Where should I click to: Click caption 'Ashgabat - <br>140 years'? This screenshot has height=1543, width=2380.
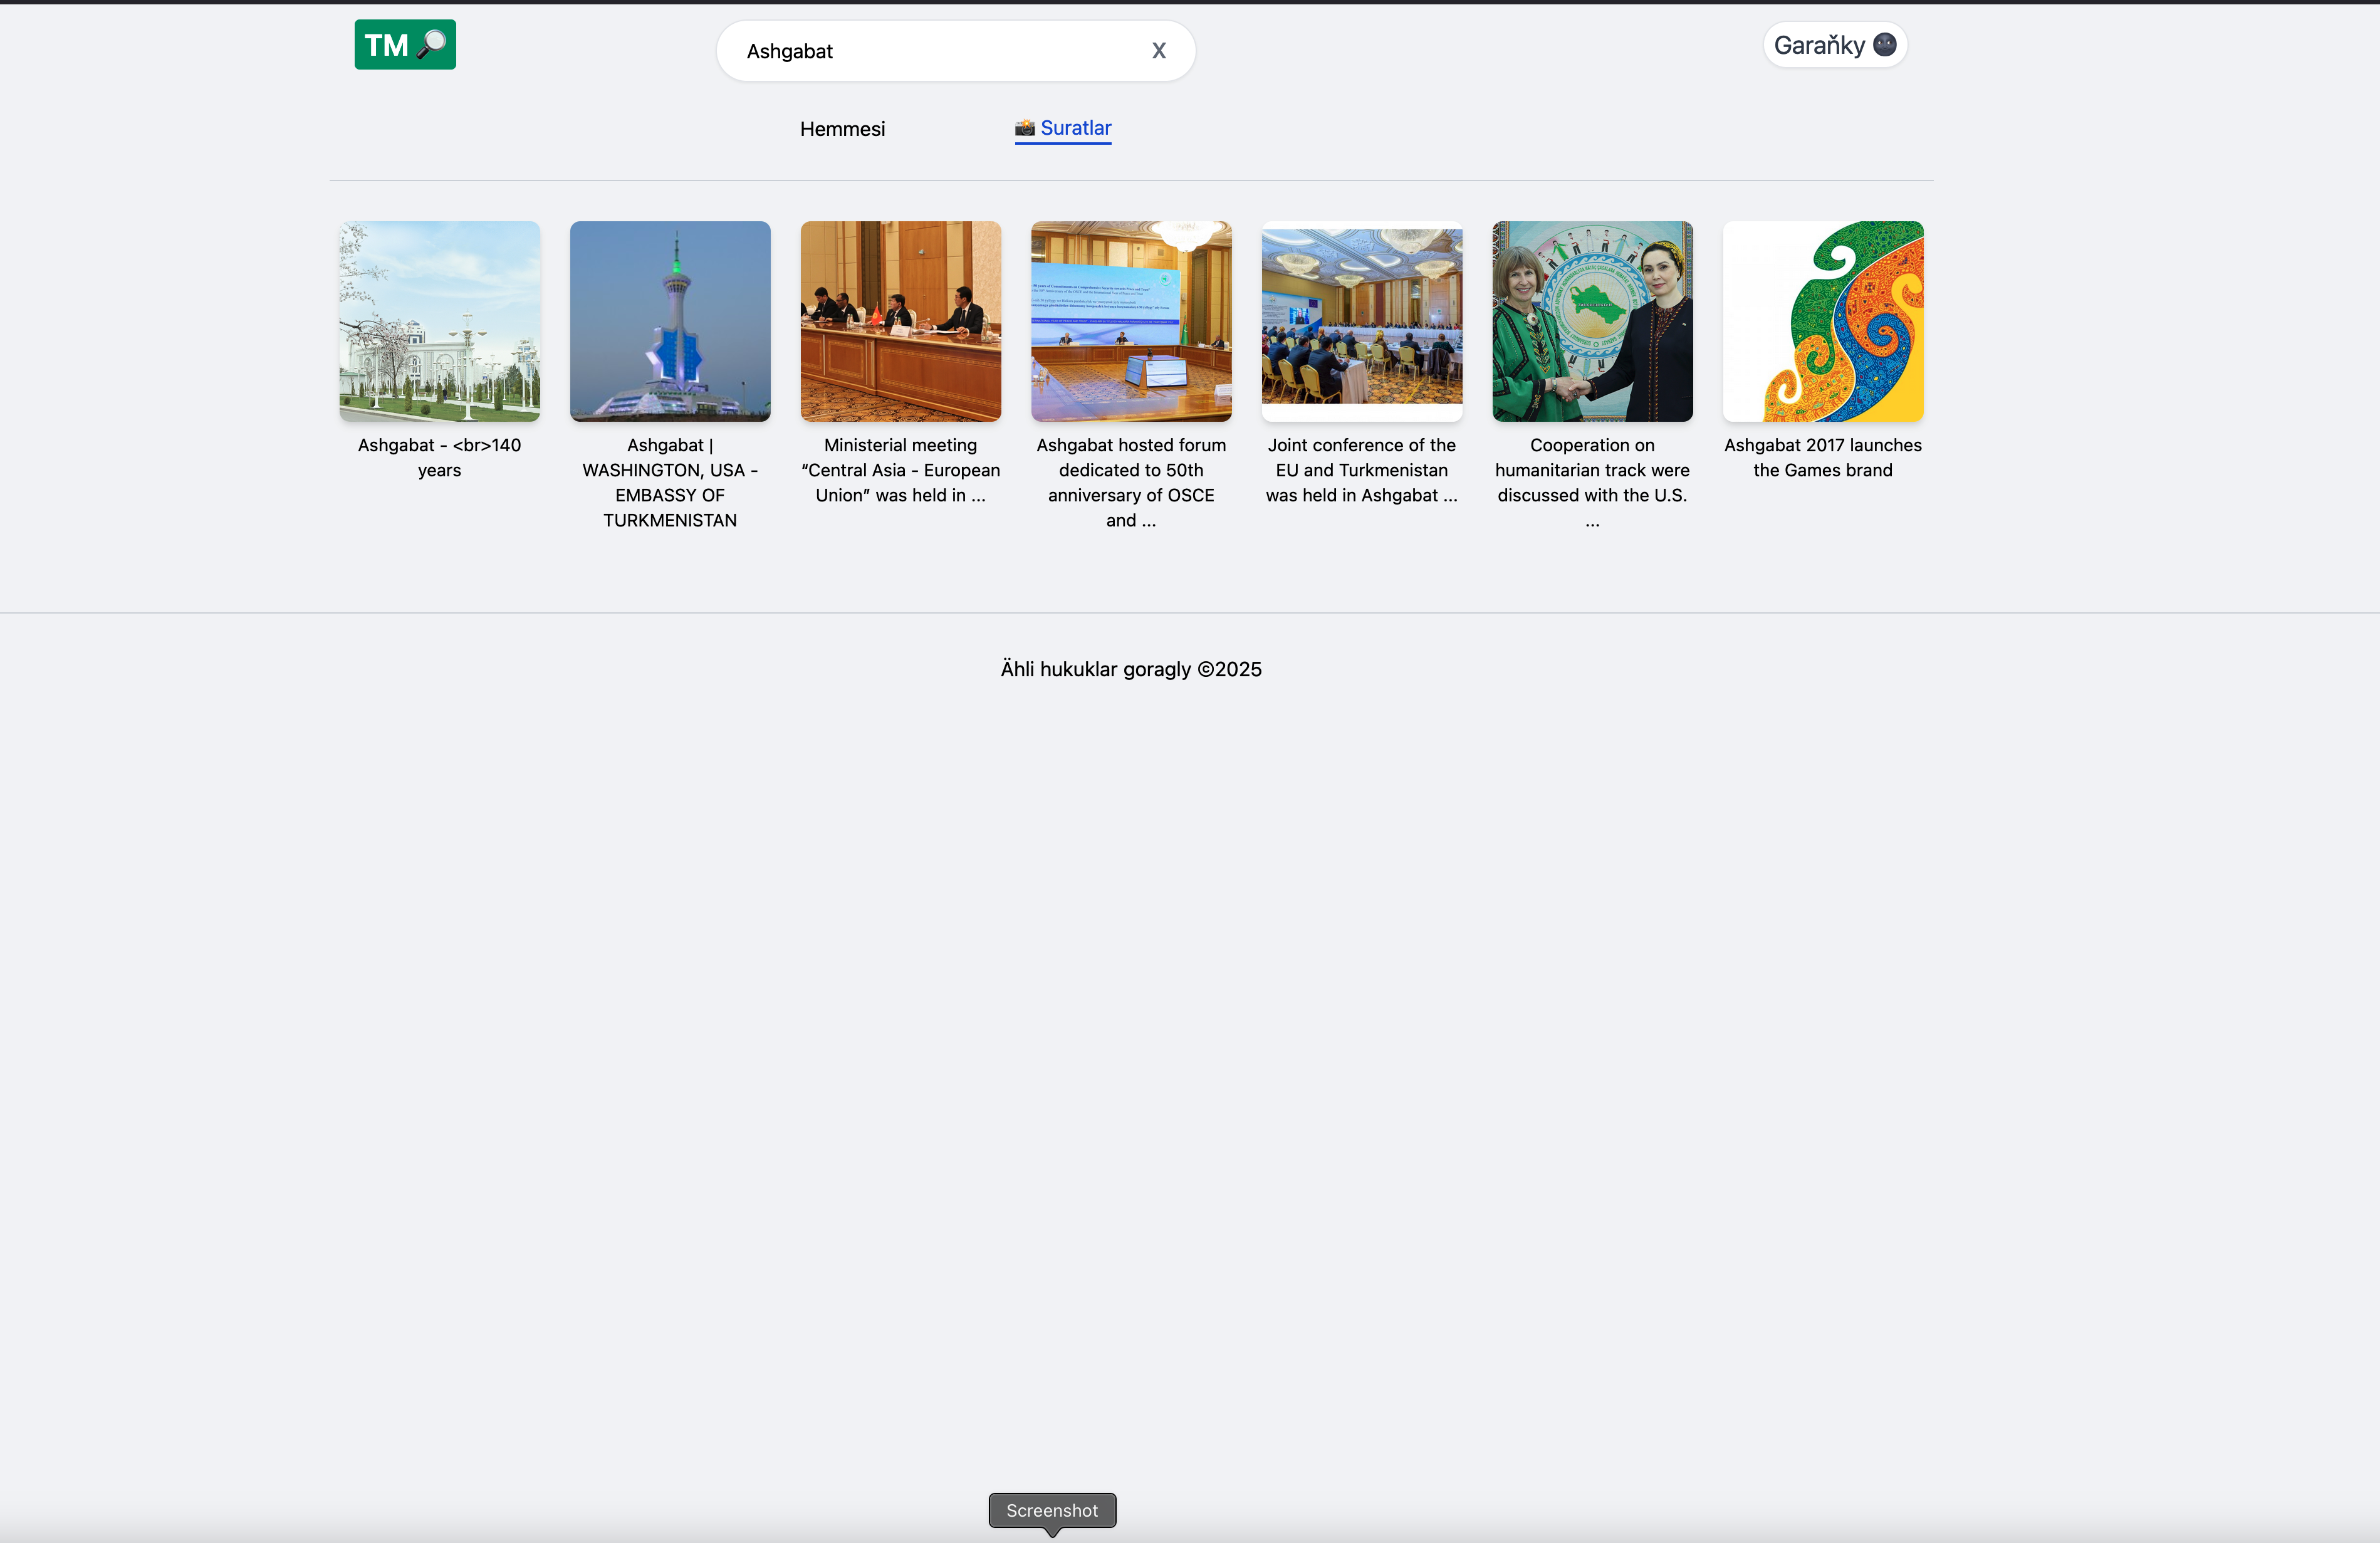click(x=440, y=458)
